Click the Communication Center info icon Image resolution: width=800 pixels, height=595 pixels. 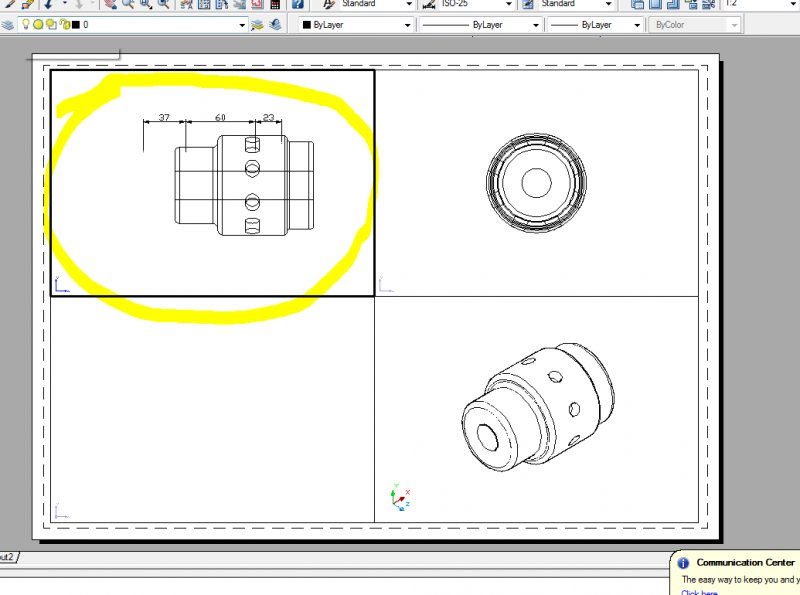tap(683, 563)
